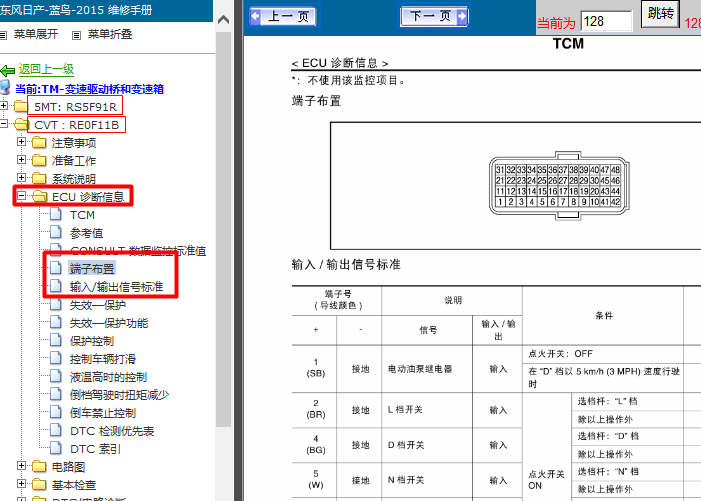Go to next page with 下一页
This screenshot has width=701, height=501.
click(433, 17)
